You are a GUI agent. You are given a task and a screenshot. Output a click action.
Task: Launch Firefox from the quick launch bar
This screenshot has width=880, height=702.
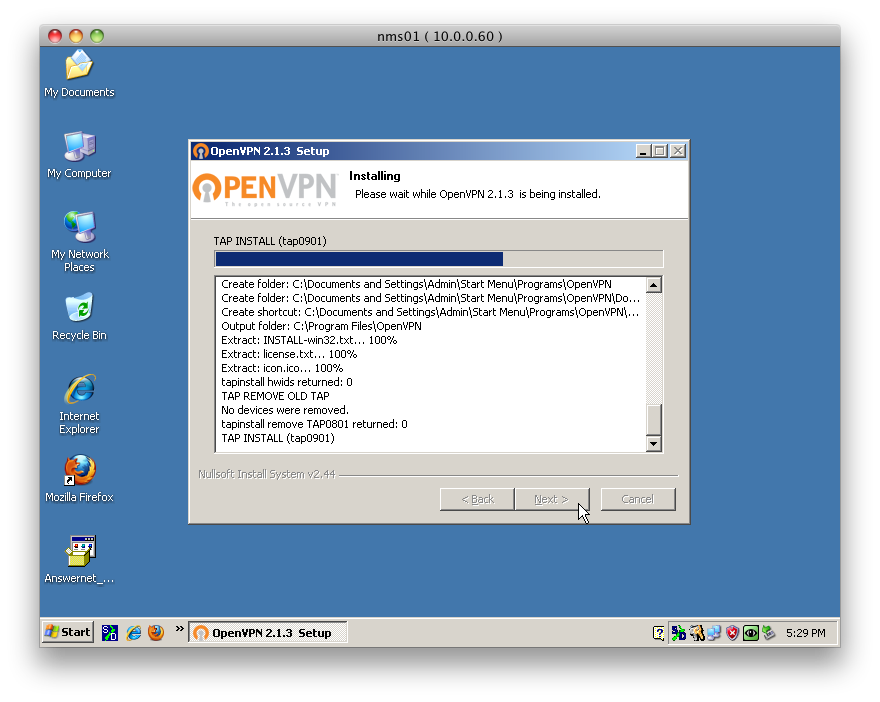click(x=156, y=633)
